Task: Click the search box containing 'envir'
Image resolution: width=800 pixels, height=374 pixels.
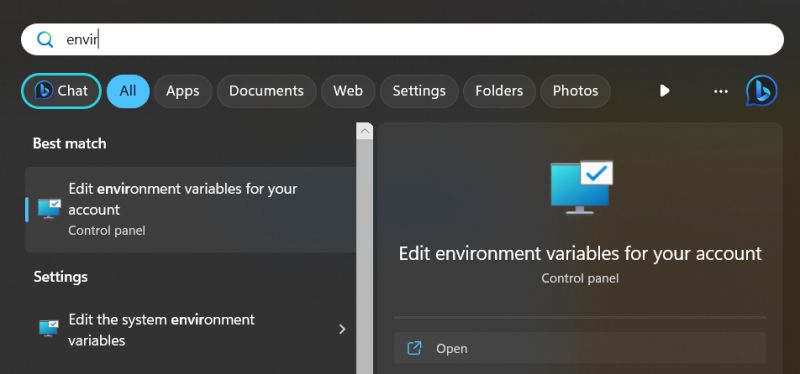Action: (402, 39)
